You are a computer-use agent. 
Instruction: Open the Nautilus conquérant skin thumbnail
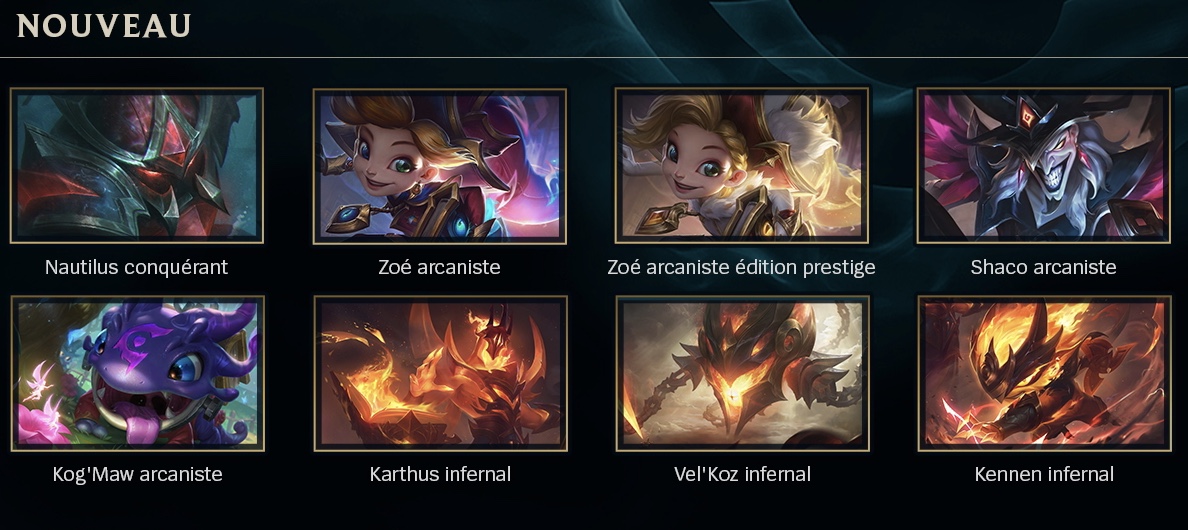tap(136, 166)
